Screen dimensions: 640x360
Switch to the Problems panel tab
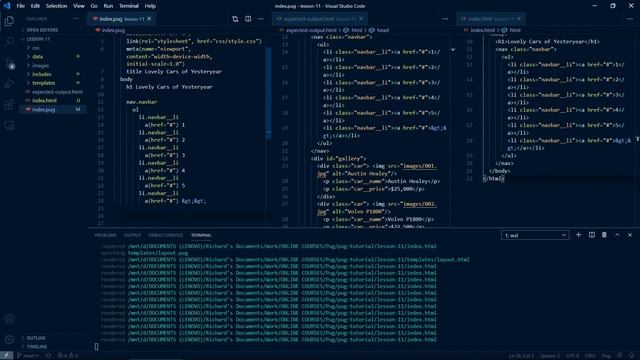pyautogui.click(x=105, y=236)
